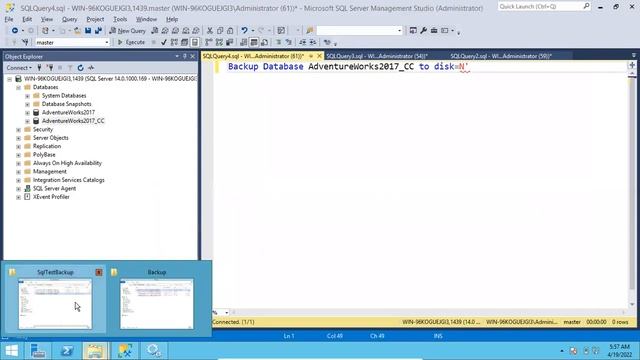Viewport: 640px width, 360px height.
Task: Pin the Object Explorer panel (auto hide)
Action: 184,56
